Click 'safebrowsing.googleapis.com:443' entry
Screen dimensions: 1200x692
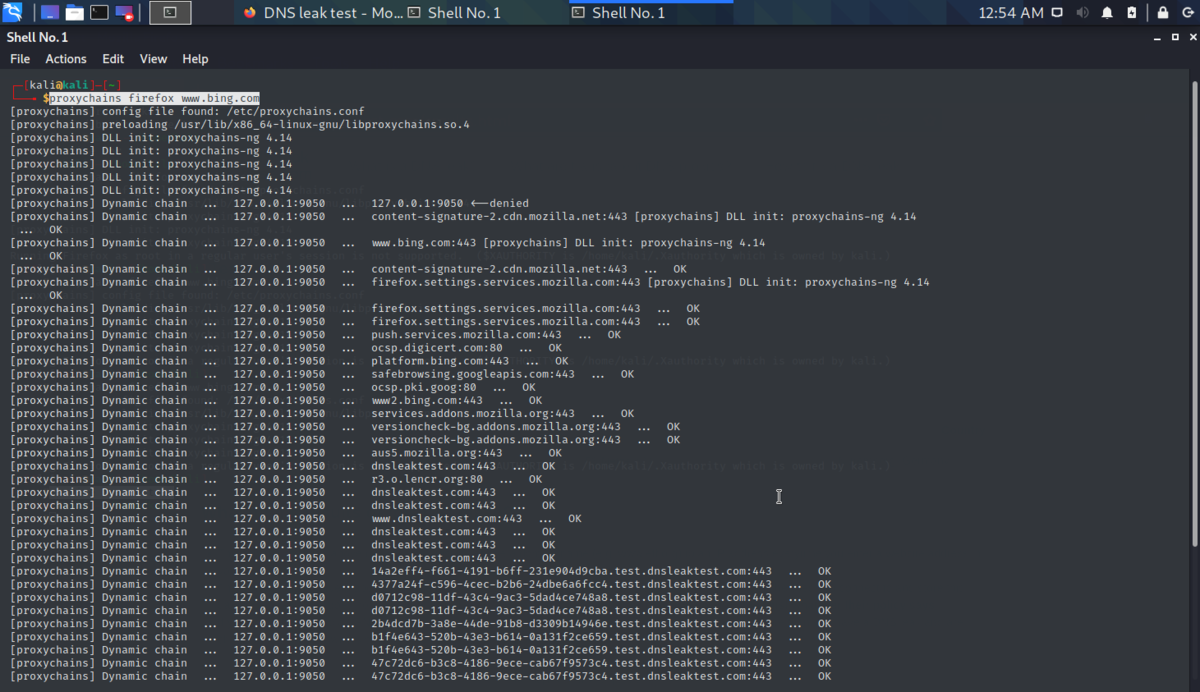click(473, 374)
